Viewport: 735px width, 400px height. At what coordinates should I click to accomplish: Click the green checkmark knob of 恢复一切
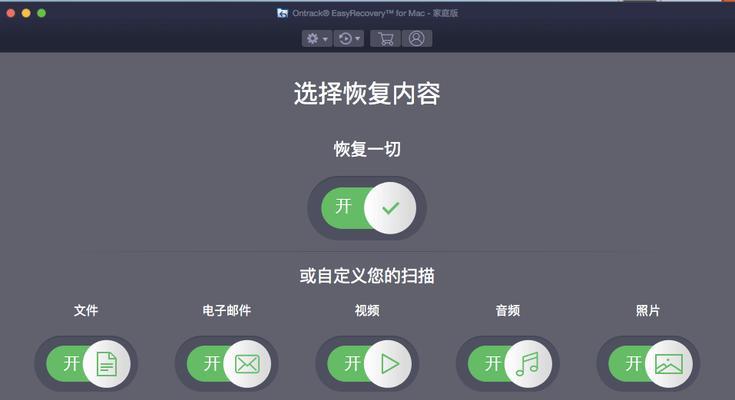coord(390,208)
